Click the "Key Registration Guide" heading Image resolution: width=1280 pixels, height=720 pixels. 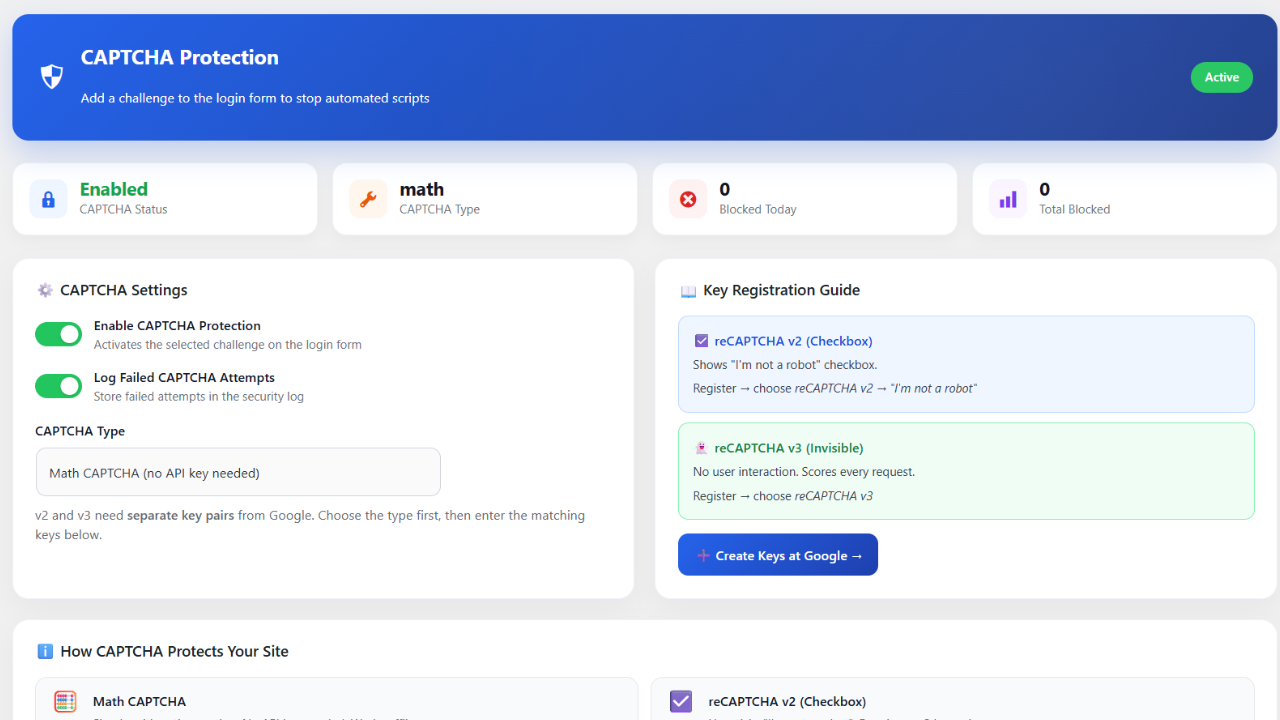pyautogui.click(x=782, y=290)
